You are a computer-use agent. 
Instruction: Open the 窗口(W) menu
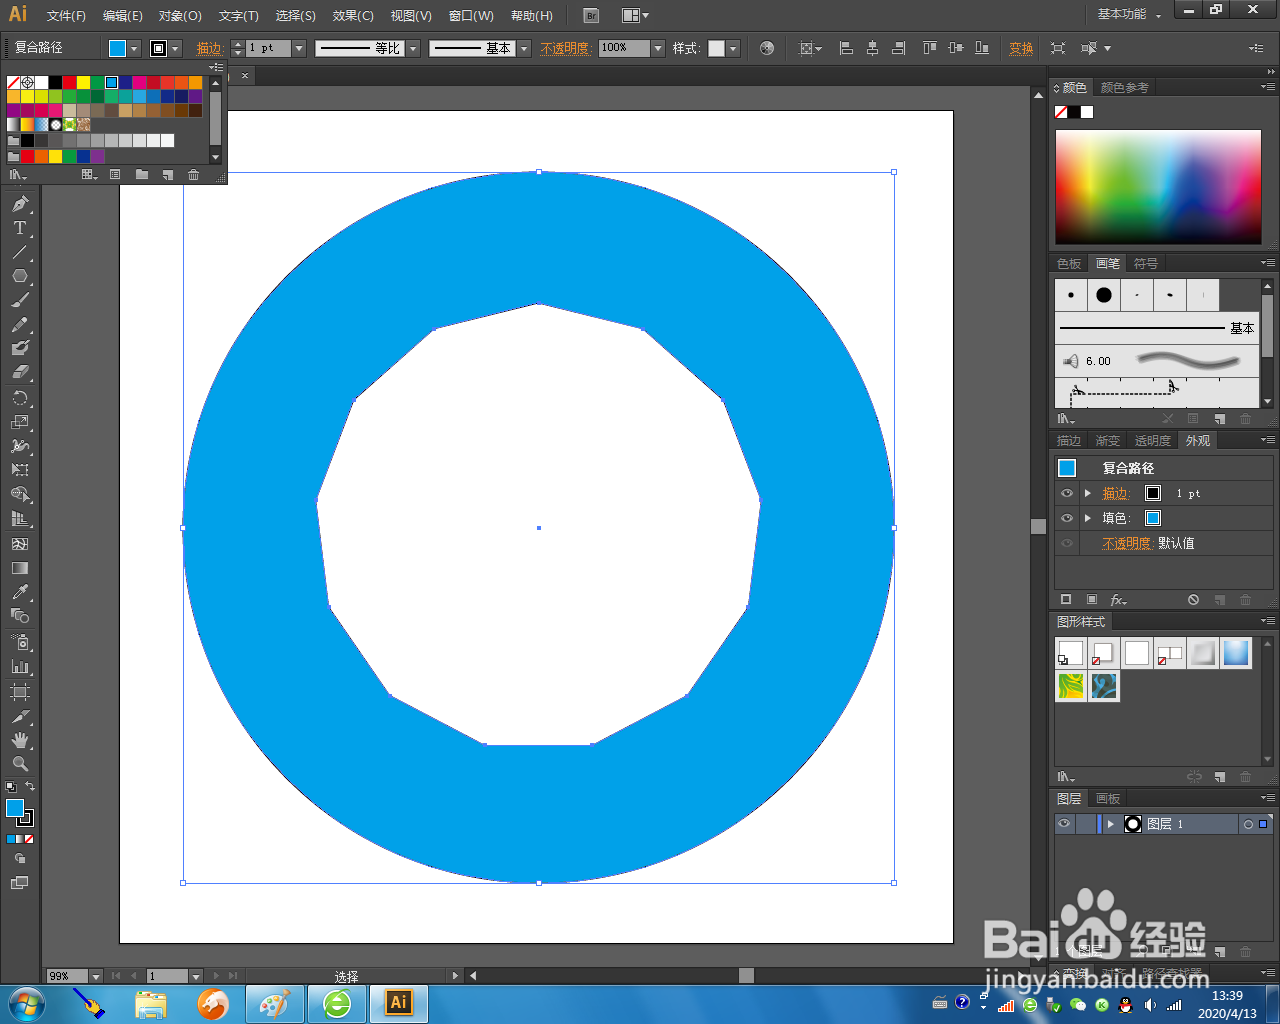(x=471, y=15)
